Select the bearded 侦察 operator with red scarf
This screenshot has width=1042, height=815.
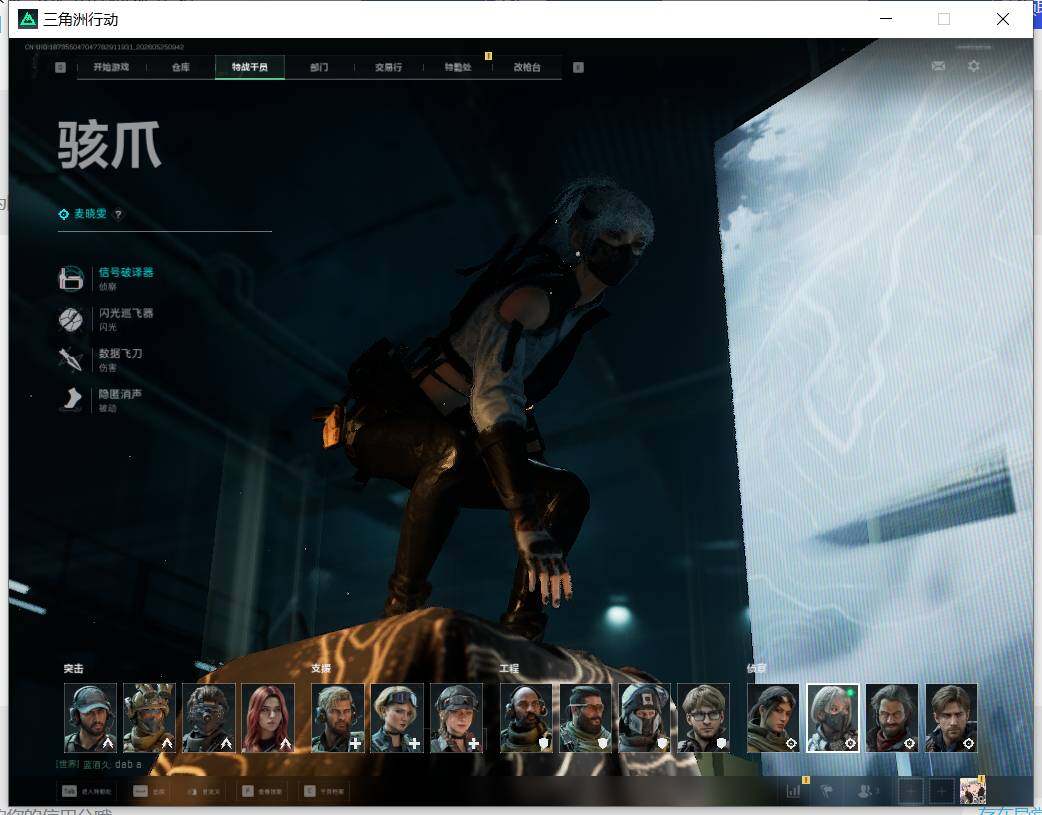click(x=892, y=718)
